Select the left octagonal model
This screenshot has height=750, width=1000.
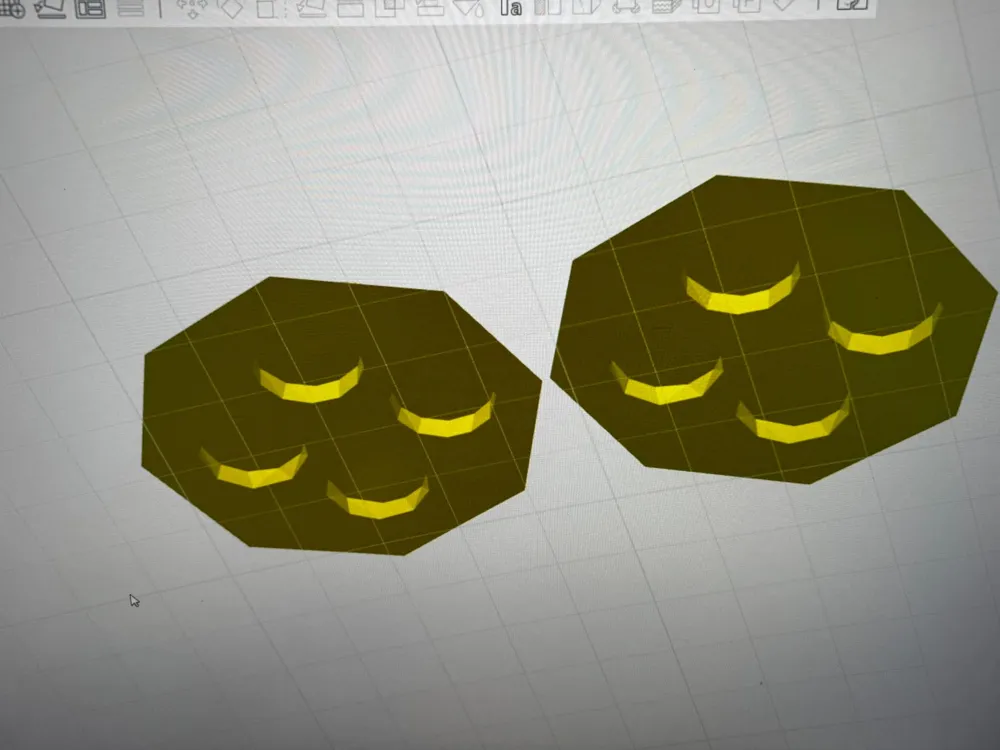pyautogui.click(x=341, y=415)
